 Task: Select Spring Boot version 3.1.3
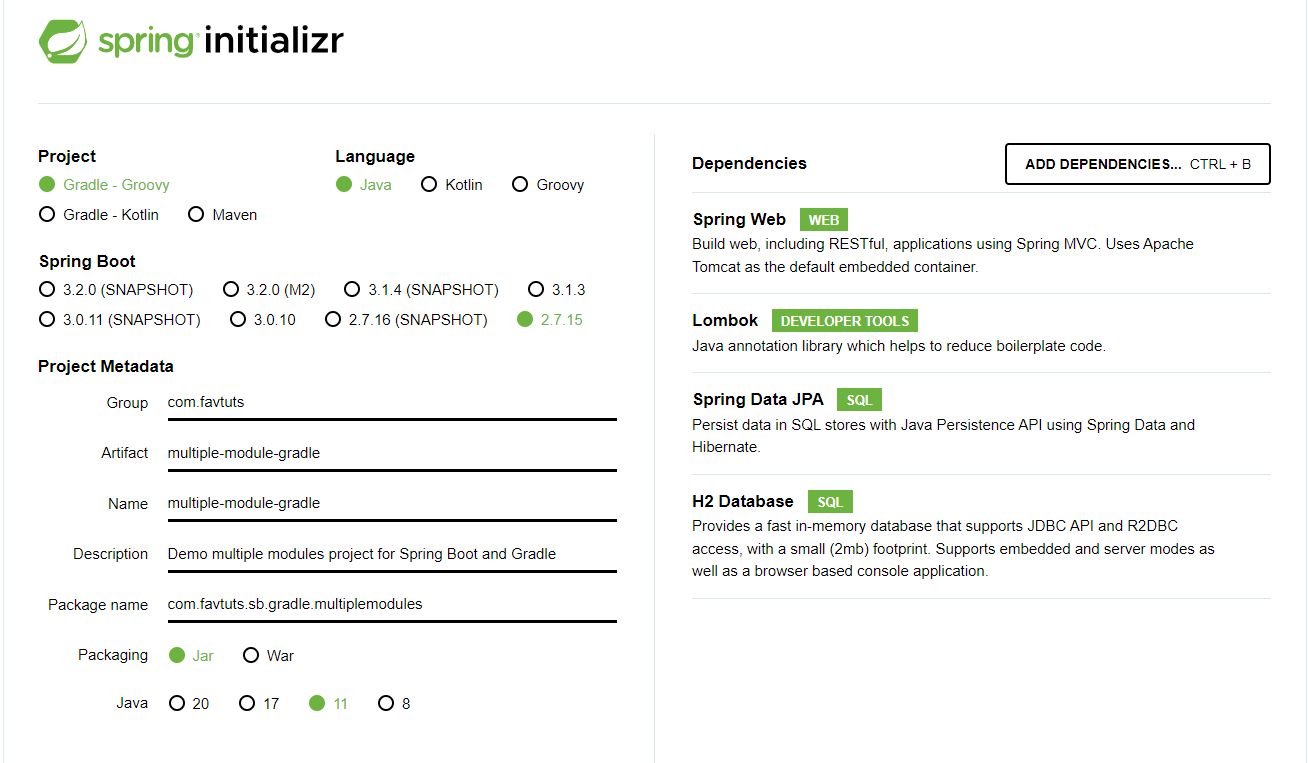557,290
